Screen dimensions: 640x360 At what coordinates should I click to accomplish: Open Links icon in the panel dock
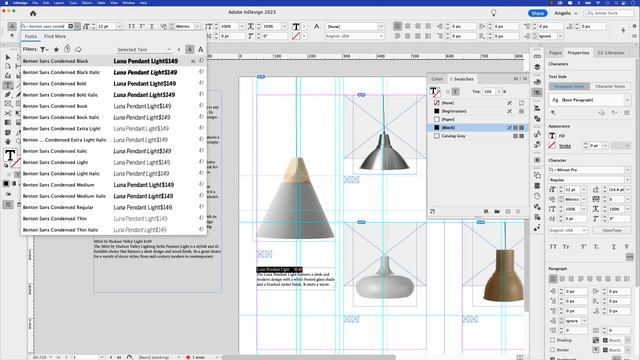(x=537, y=56)
